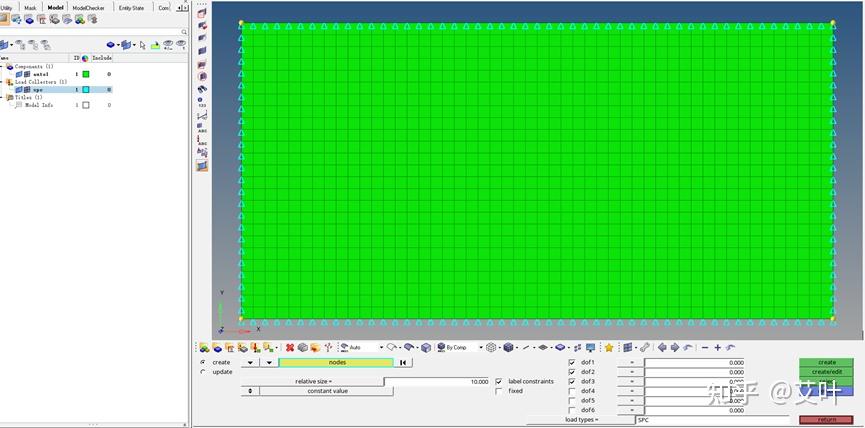Click the monitor display icon in toolbar
The height and width of the screenshot is (428, 865).
[590, 347]
